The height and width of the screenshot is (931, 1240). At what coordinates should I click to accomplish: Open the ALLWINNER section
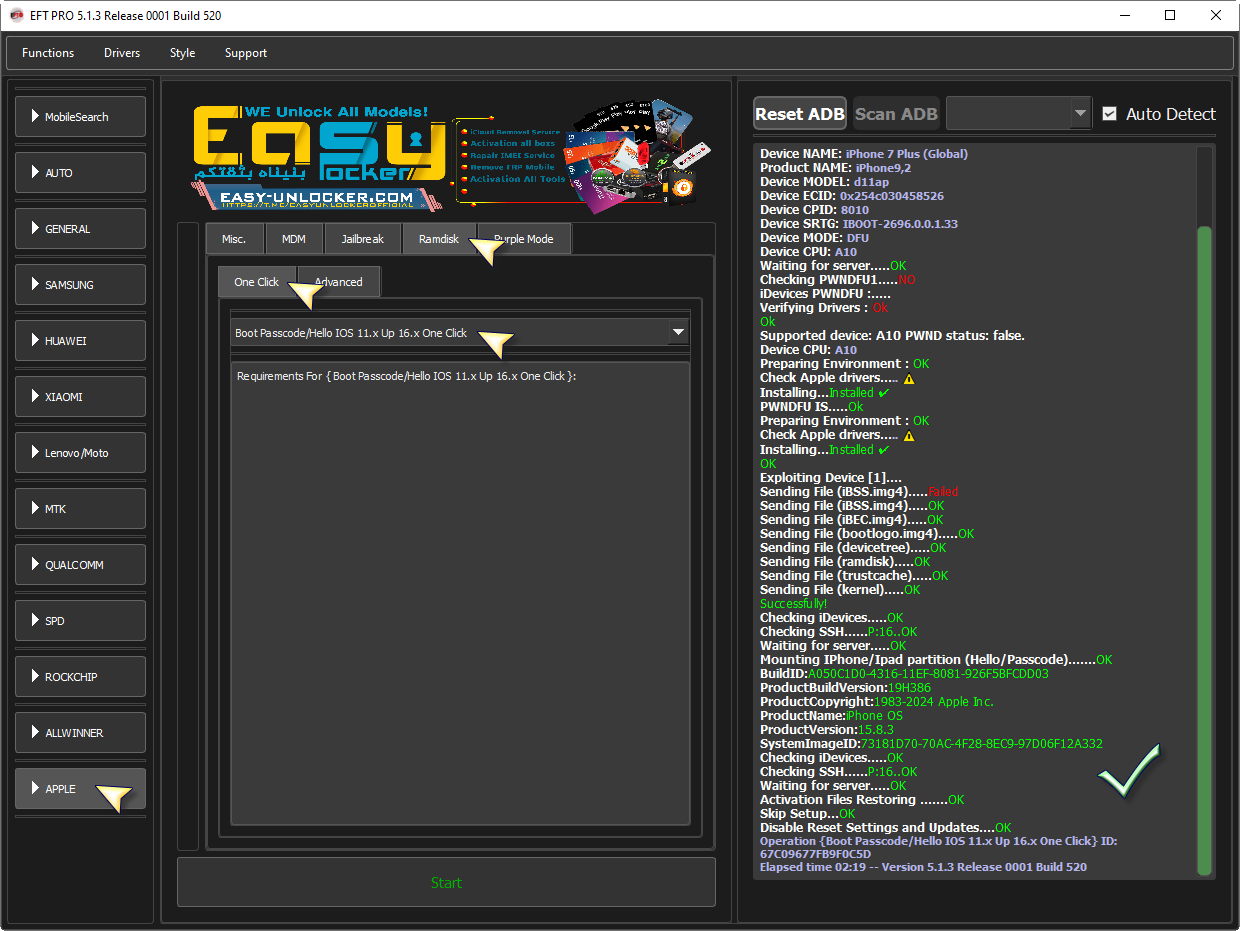click(x=81, y=733)
